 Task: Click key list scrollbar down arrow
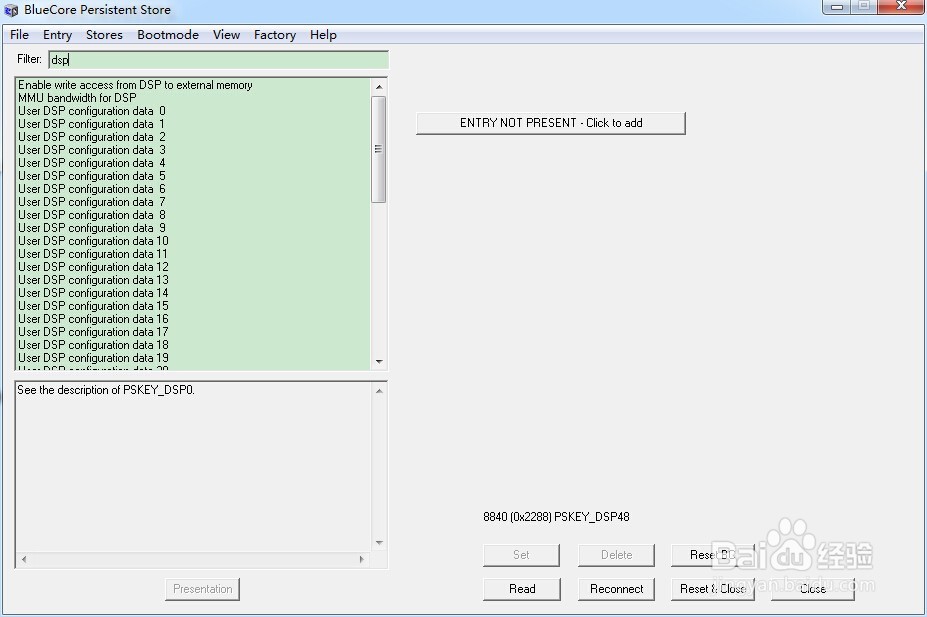(379, 361)
